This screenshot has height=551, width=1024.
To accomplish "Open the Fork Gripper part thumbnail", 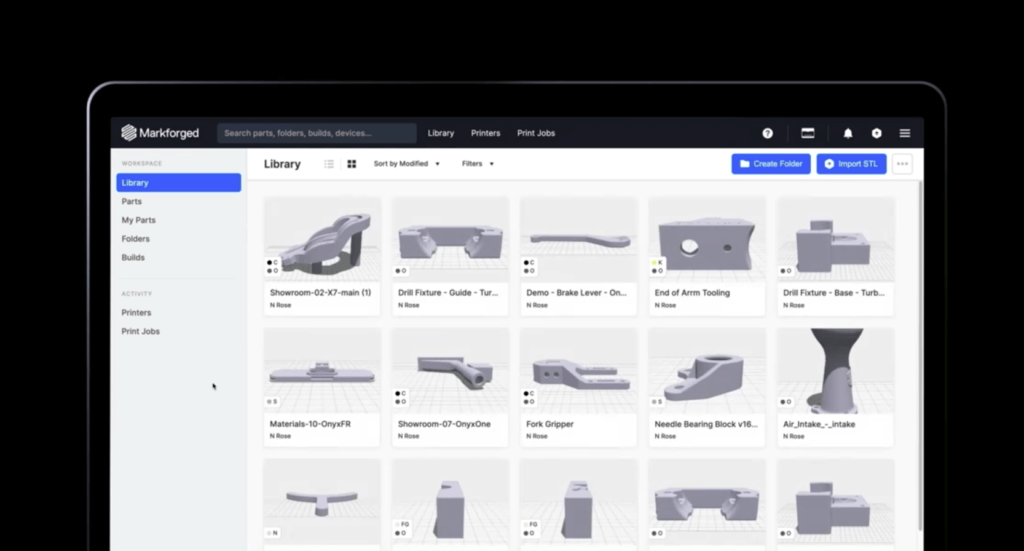I will pos(579,370).
